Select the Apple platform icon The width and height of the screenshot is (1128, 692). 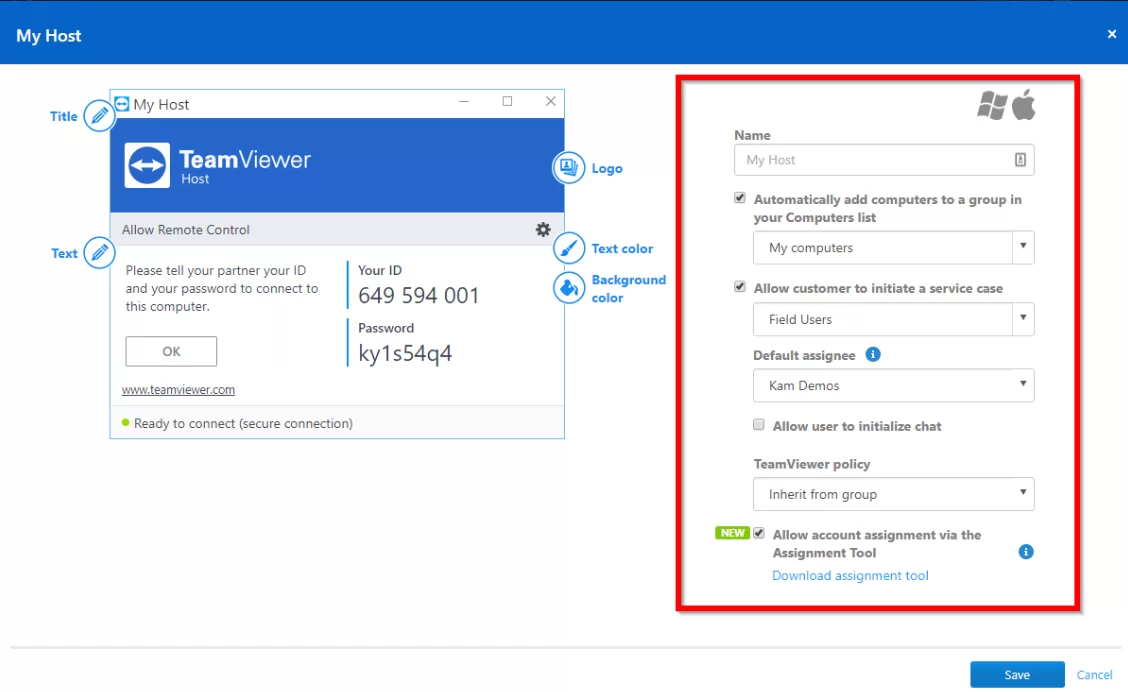[x=1024, y=104]
